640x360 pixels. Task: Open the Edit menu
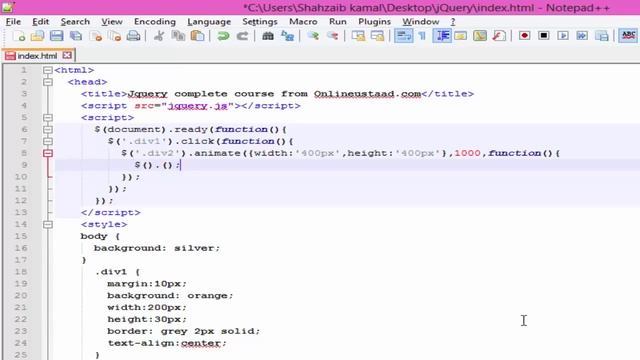[x=40, y=22]
